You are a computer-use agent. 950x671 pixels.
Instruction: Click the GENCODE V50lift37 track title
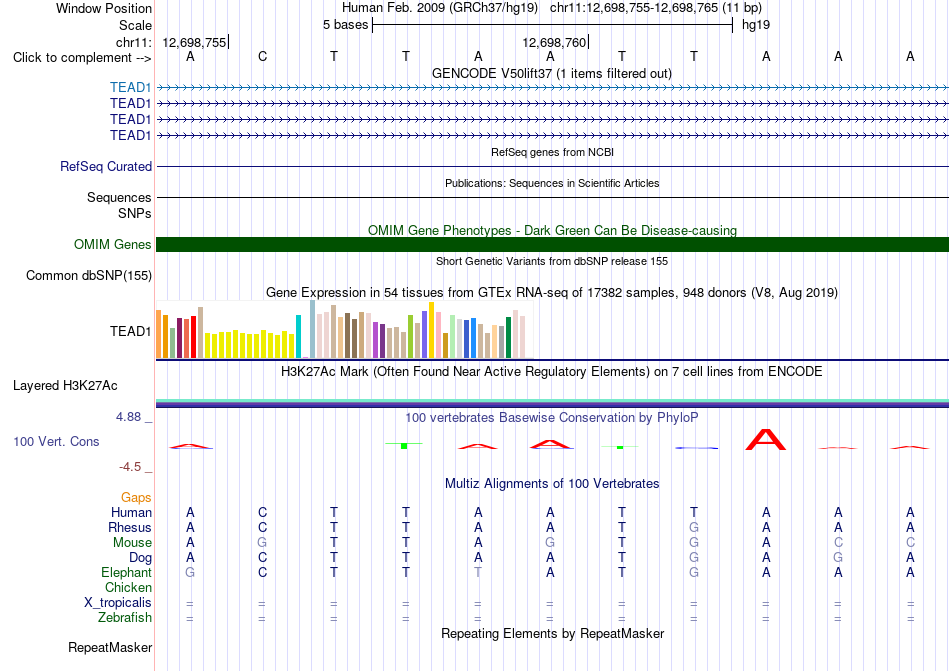(x=551, y=73)
